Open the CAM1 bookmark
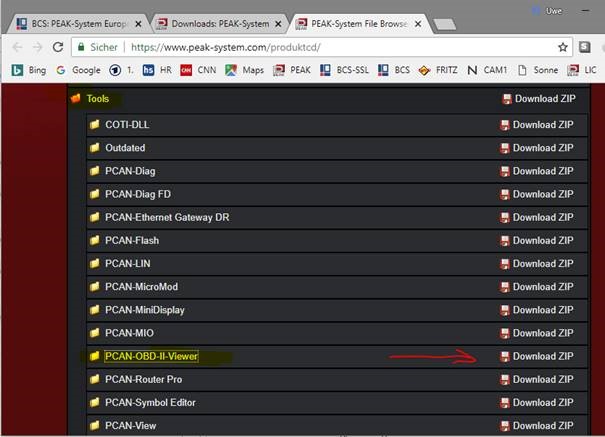 [487, 70]
